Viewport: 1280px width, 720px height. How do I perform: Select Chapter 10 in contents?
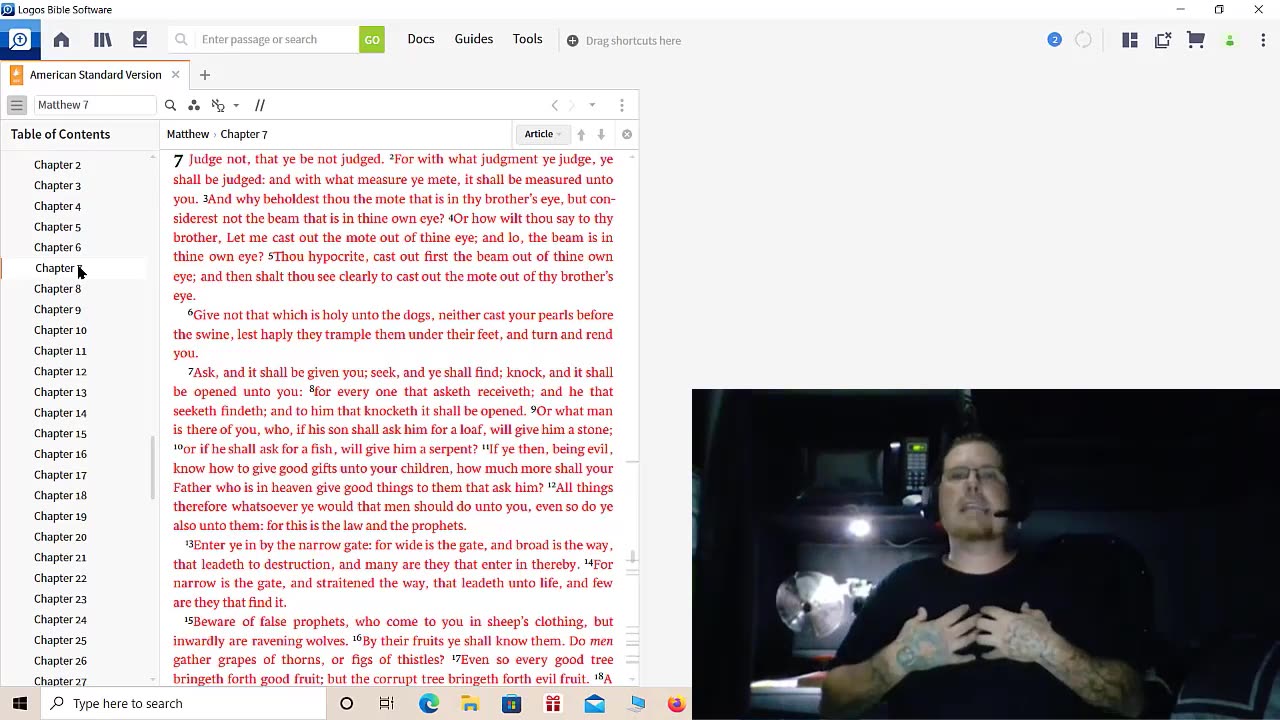click(x=60, y=330)
